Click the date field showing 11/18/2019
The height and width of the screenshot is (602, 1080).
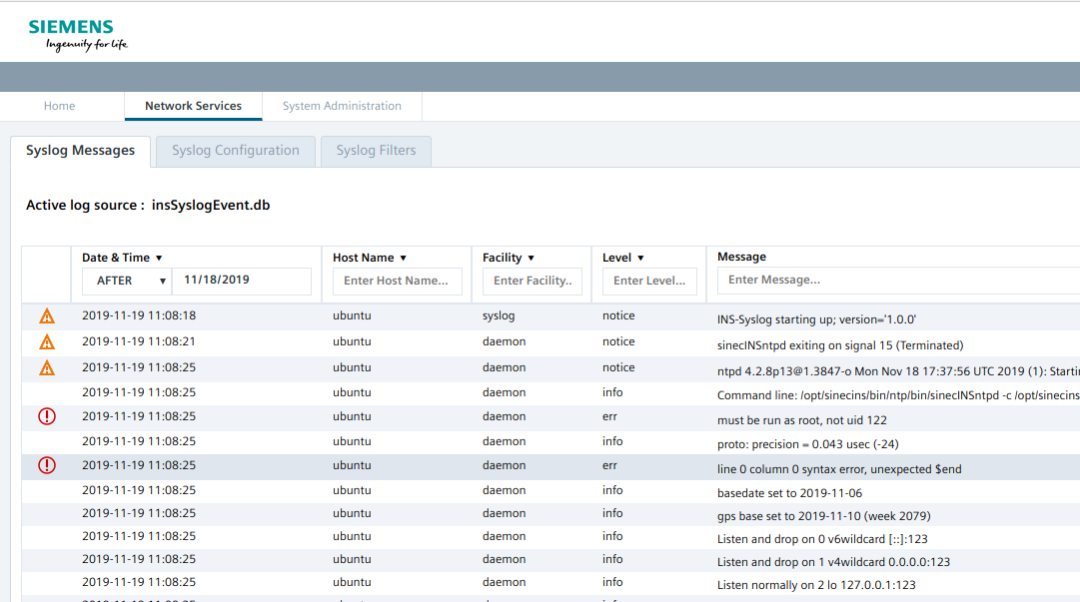pos(241,281)
